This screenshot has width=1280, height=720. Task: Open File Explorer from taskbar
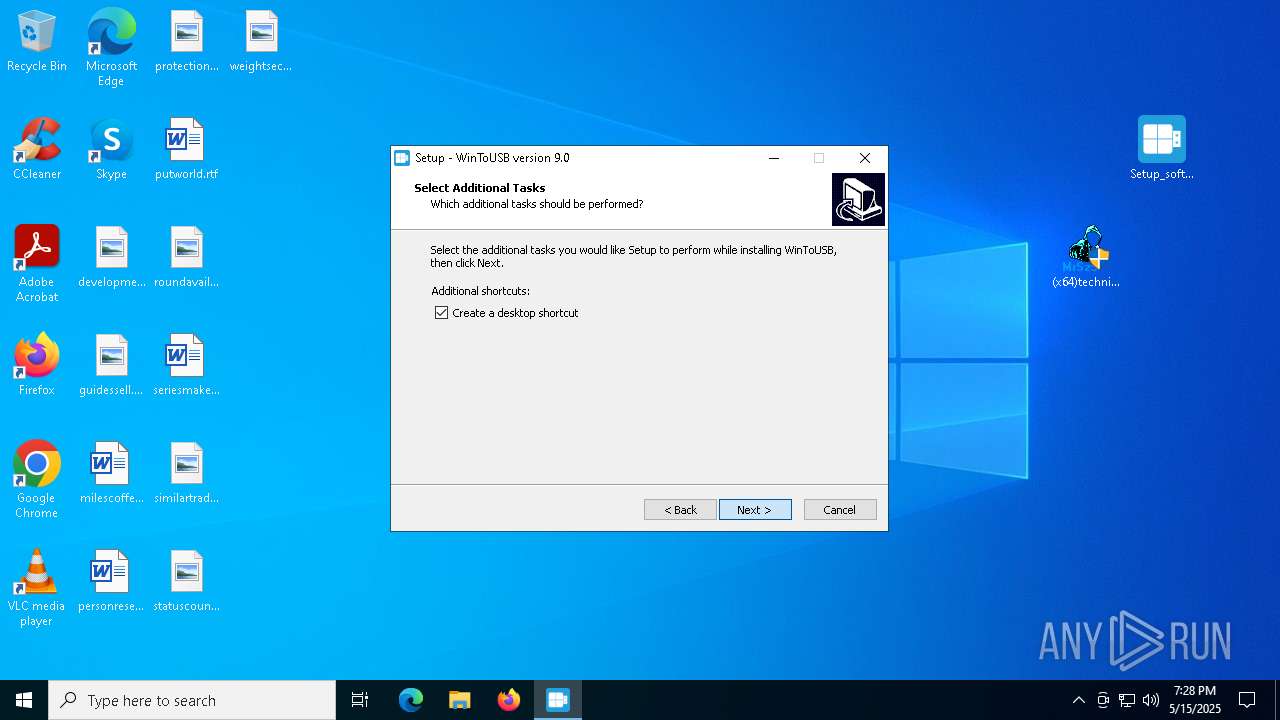tap(459, 700)
